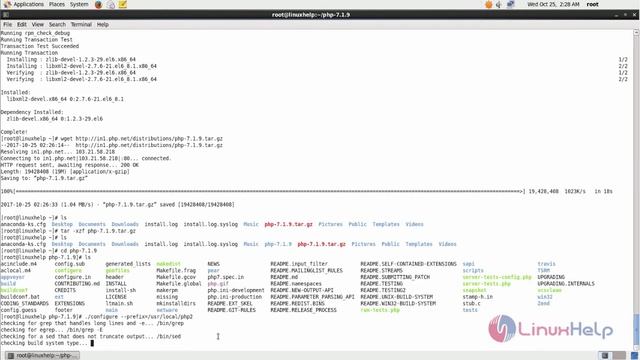Open the Places menu
The image size is (640, 360).
(57, 4)
